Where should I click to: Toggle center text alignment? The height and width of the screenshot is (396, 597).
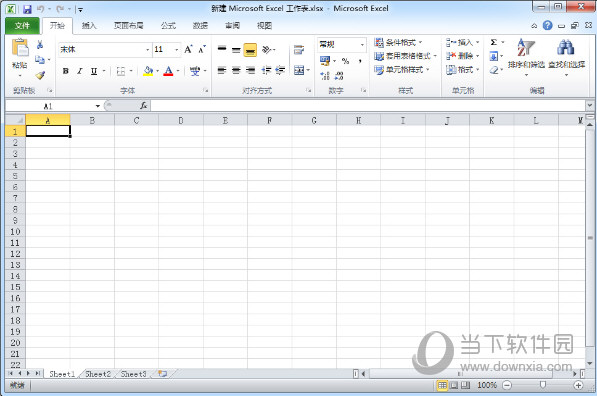(x=236, y=70)
